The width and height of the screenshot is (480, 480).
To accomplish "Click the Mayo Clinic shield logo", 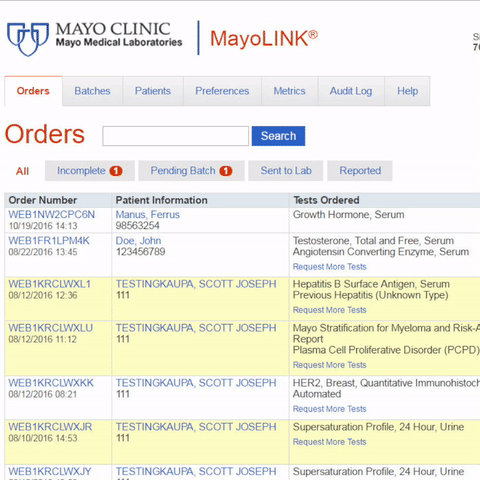I will click(x=28, y=39).
